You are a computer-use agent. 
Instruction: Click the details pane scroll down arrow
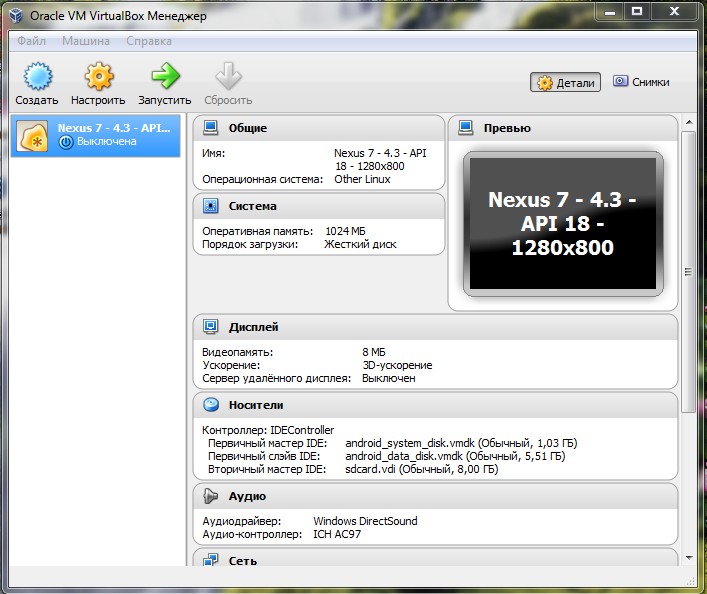tap(689, 558)
